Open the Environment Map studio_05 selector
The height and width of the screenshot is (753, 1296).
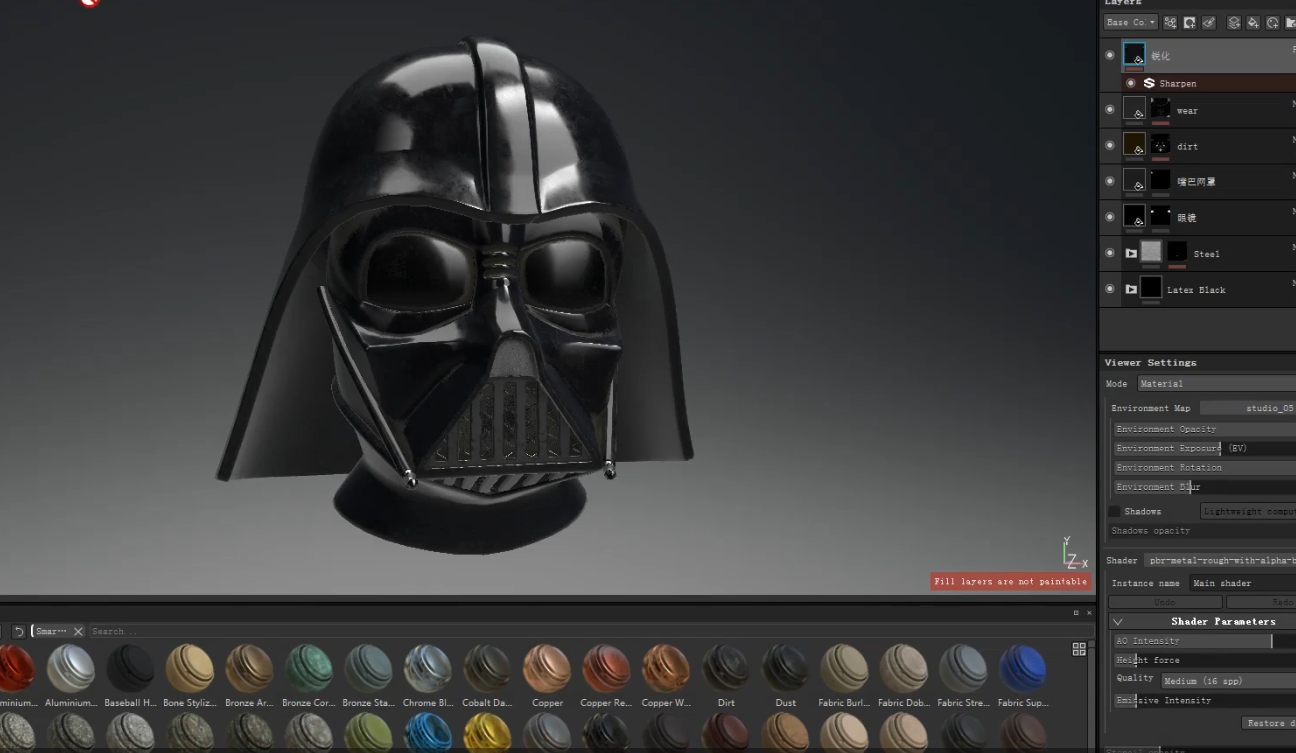pyautogui.click(x=1248, y=408)
